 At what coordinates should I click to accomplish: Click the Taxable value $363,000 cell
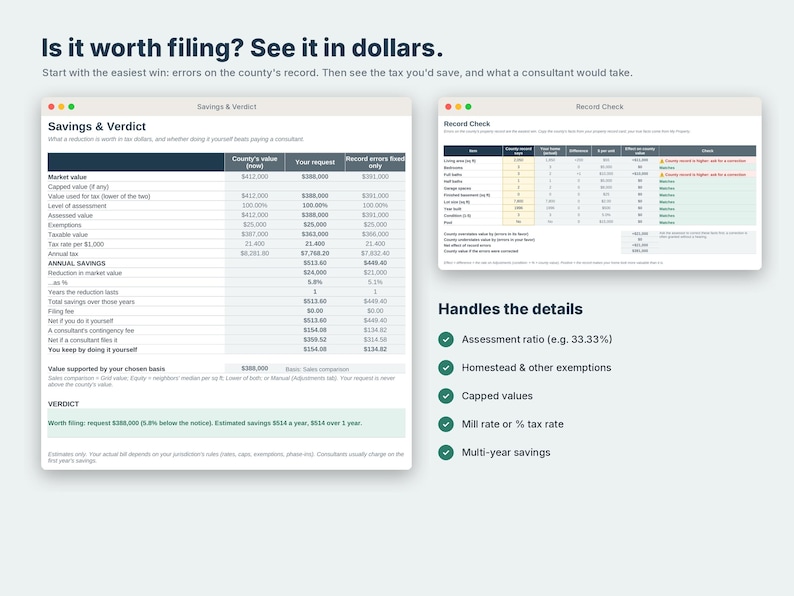click(314, 234)
